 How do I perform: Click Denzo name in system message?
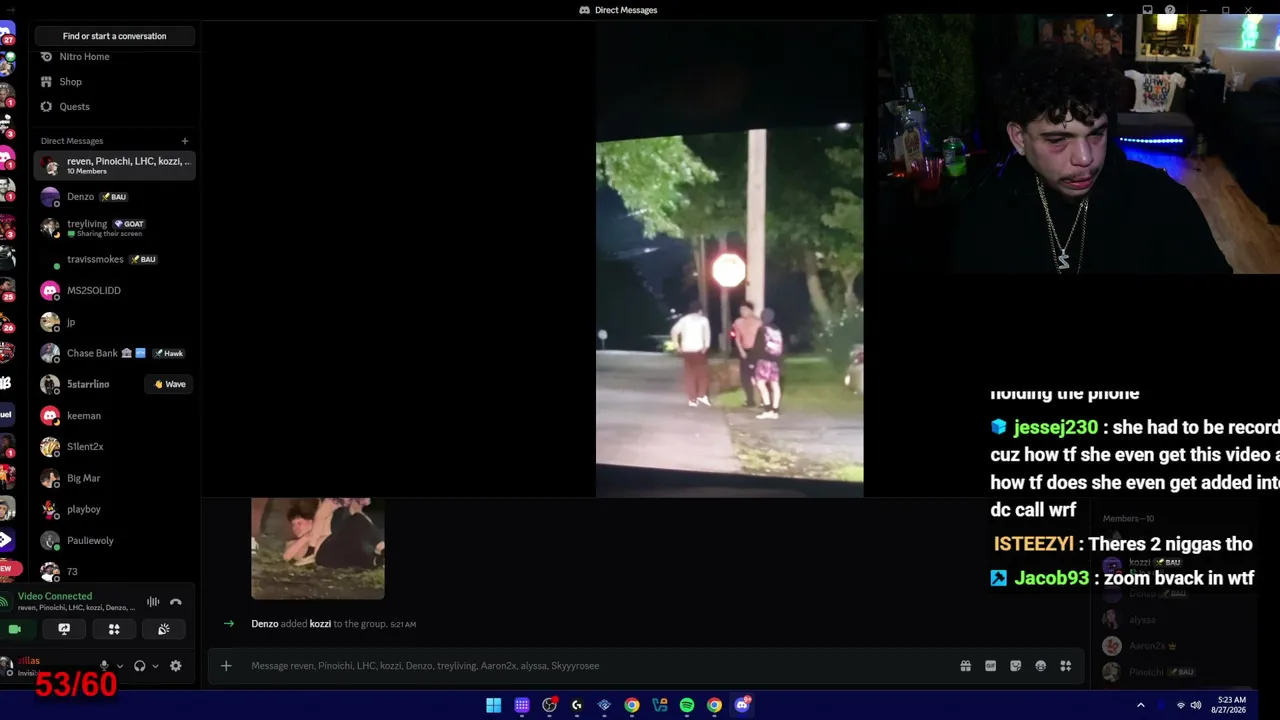tap(265, 624)
